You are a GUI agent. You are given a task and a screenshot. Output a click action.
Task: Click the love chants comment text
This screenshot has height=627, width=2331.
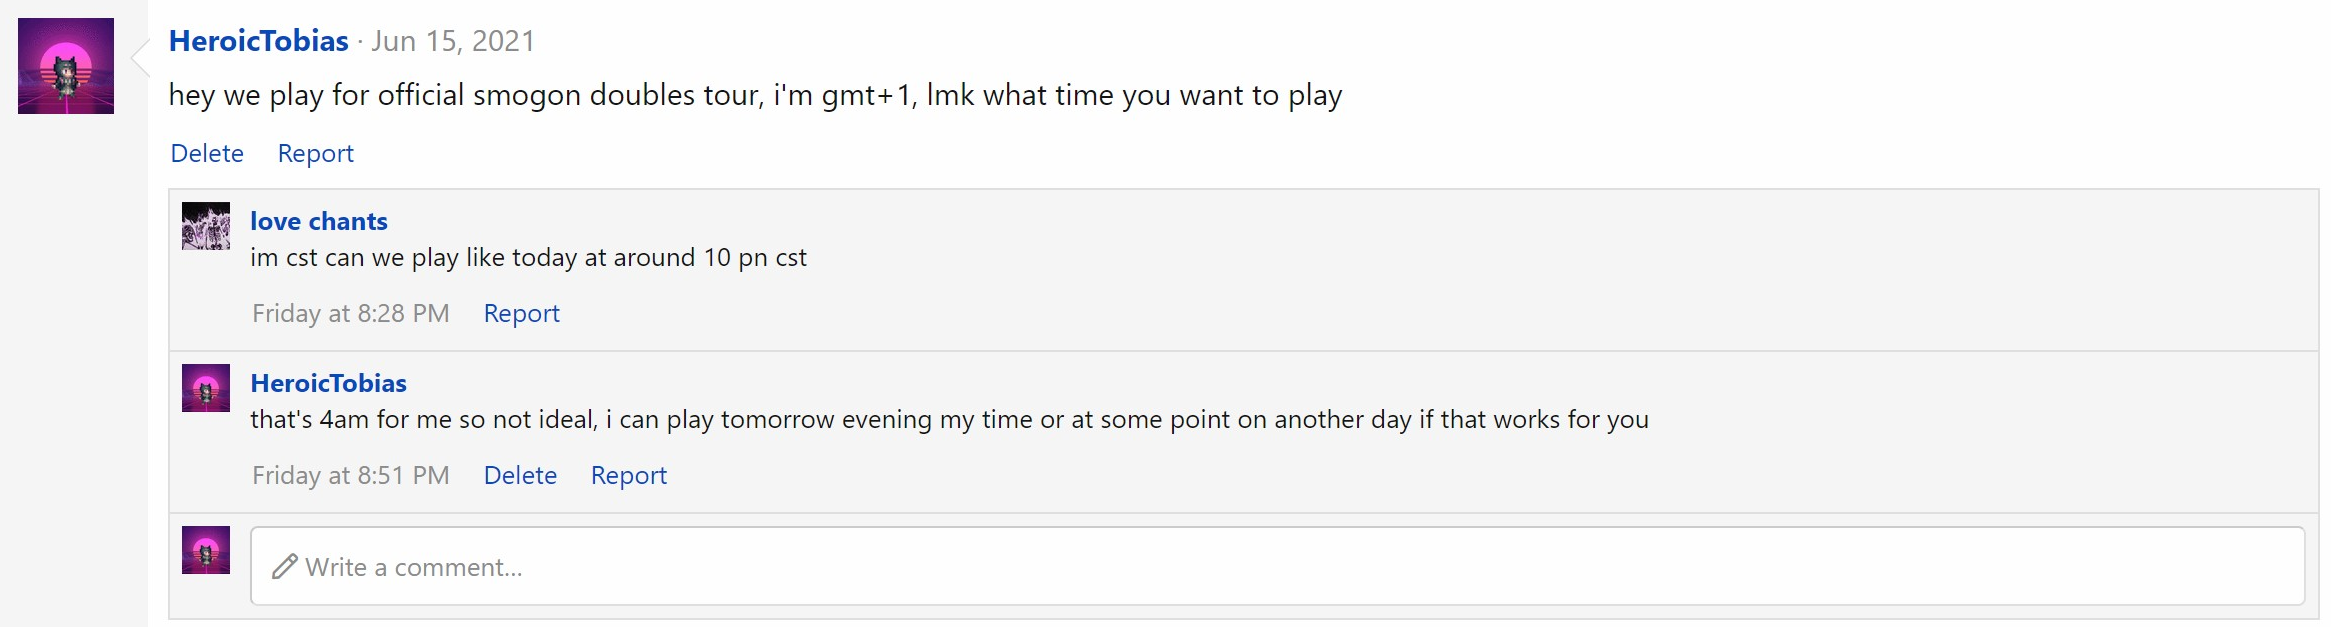tap(528, 258)
